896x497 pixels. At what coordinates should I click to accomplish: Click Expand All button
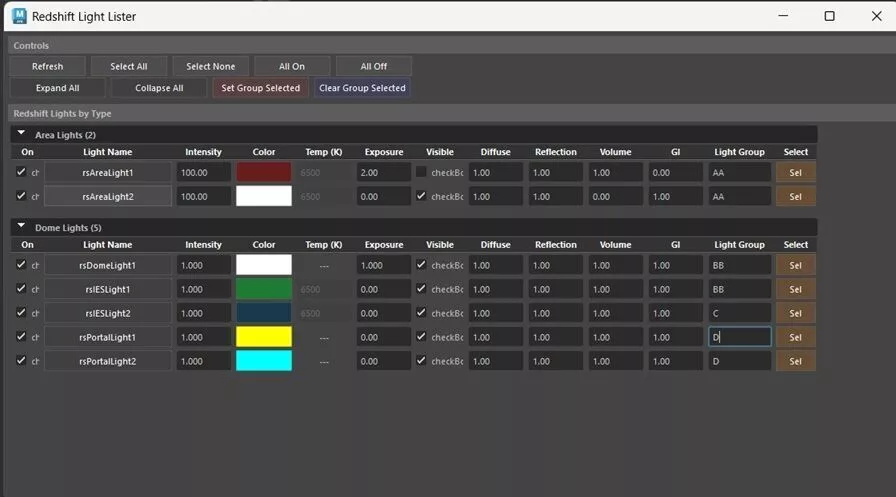(58, 88)
